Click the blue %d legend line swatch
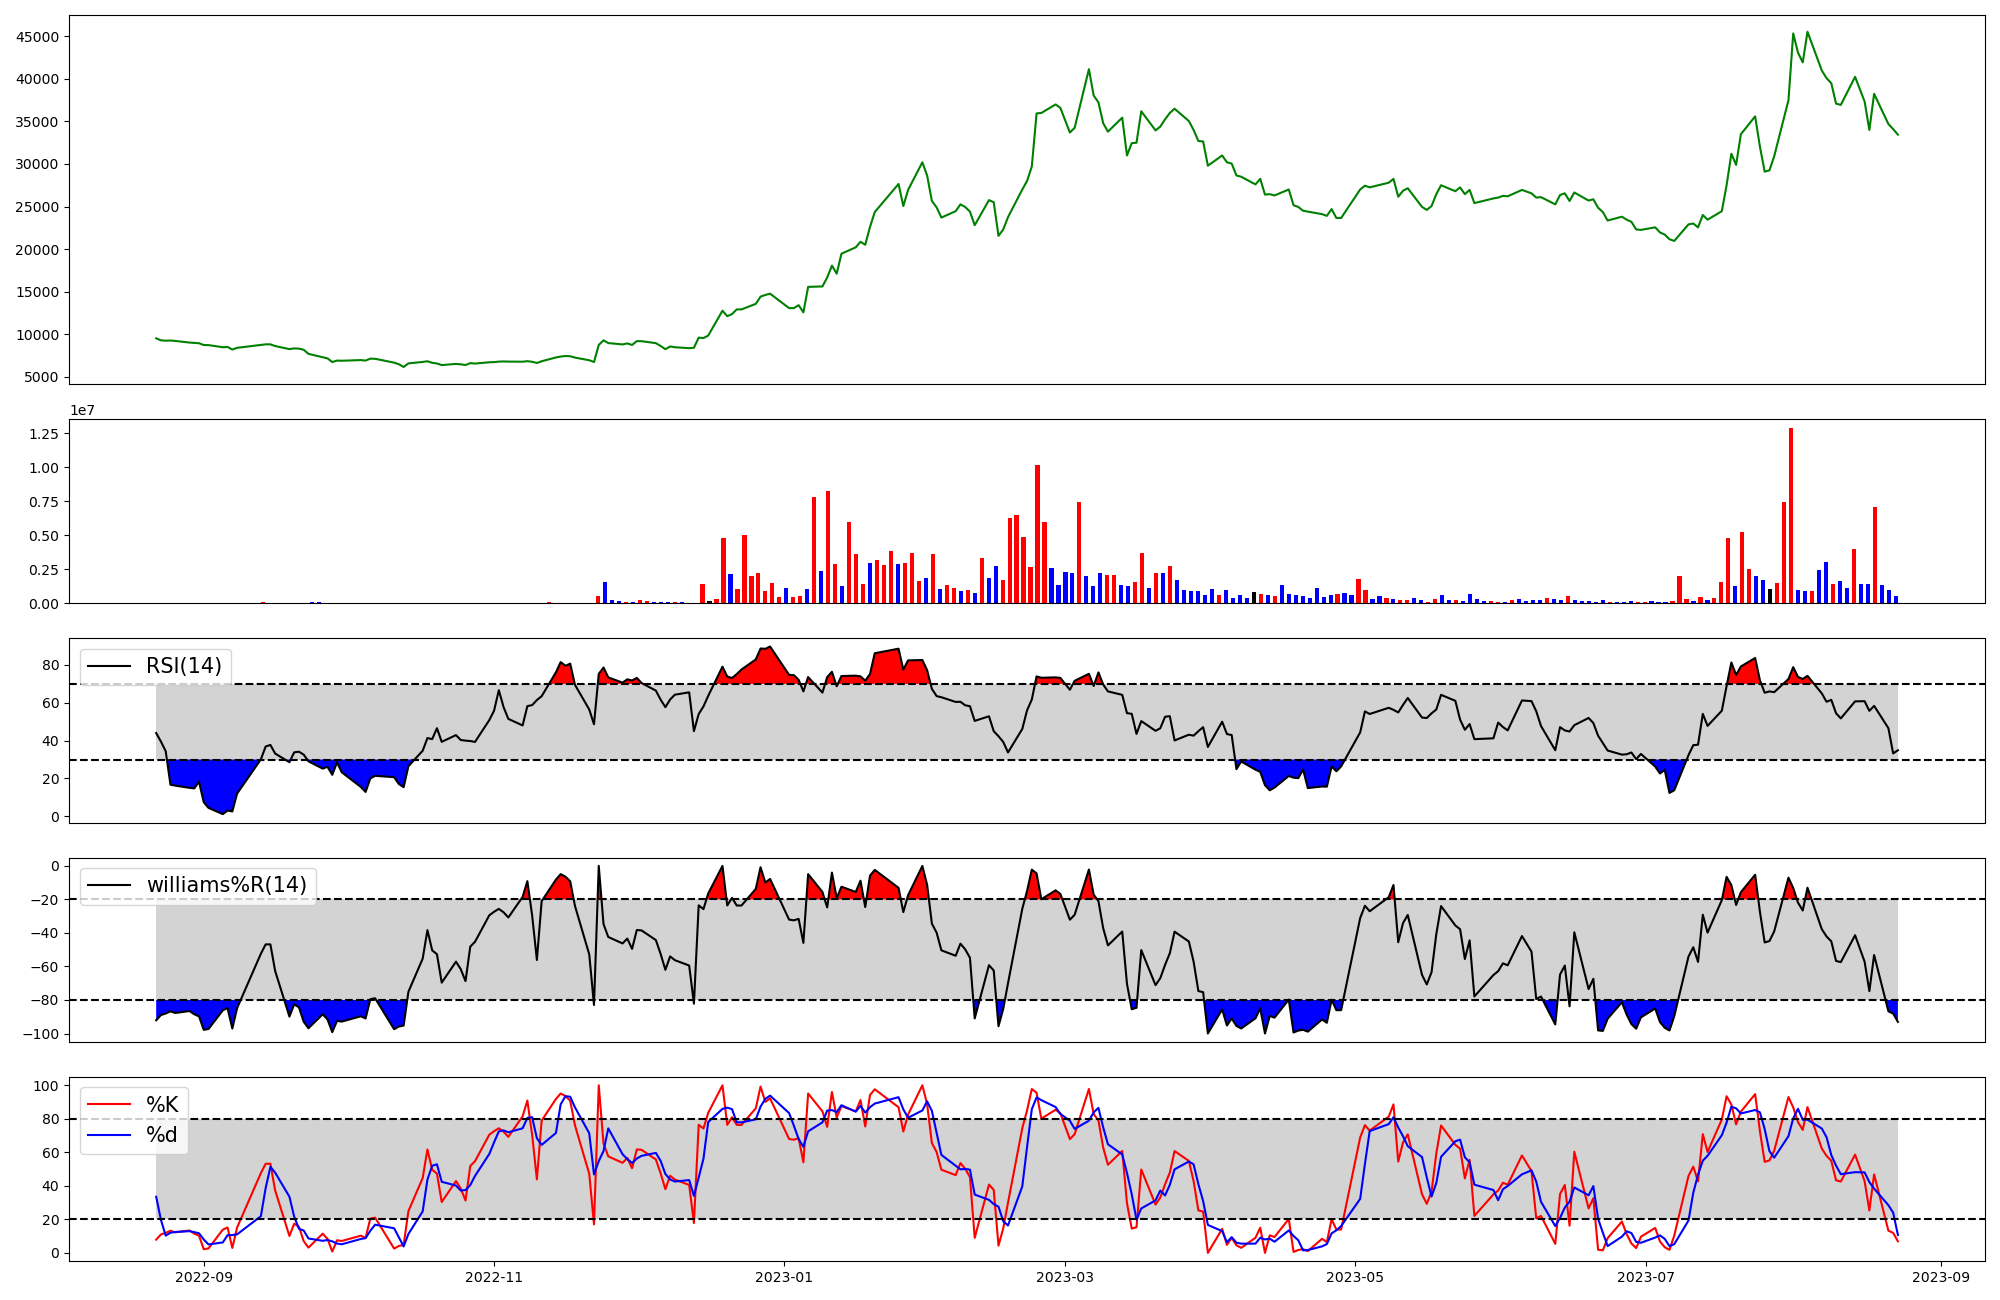The image size is (2000, 1300). coord(109,1135)
